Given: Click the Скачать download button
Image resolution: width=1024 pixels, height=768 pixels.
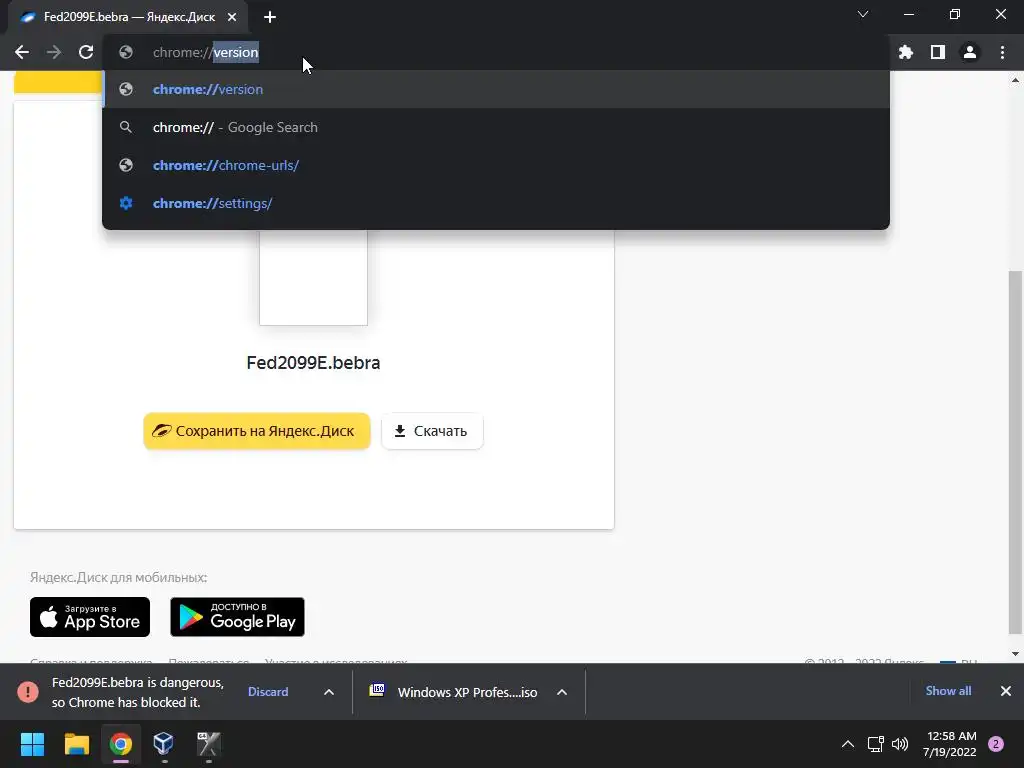Looking at the screenshot, I should (x=432, y=431).
